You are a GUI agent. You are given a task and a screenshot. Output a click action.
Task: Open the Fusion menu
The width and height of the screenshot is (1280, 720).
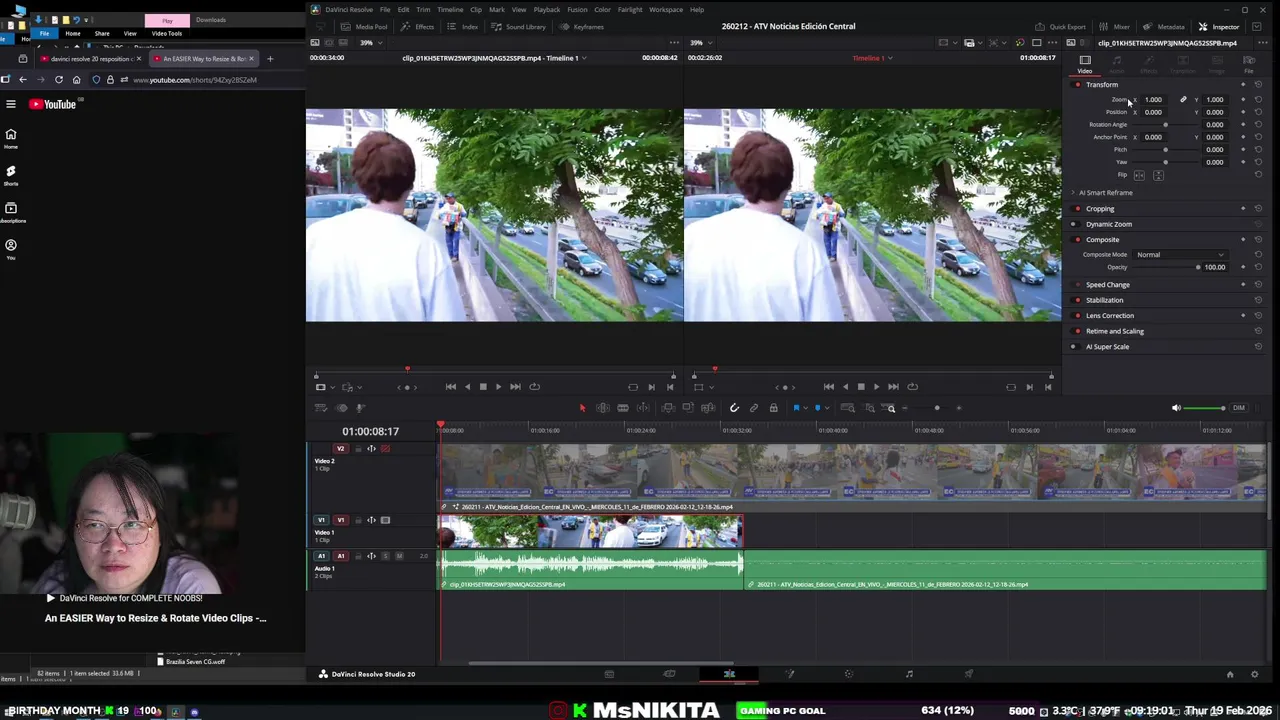coord(577,10)
